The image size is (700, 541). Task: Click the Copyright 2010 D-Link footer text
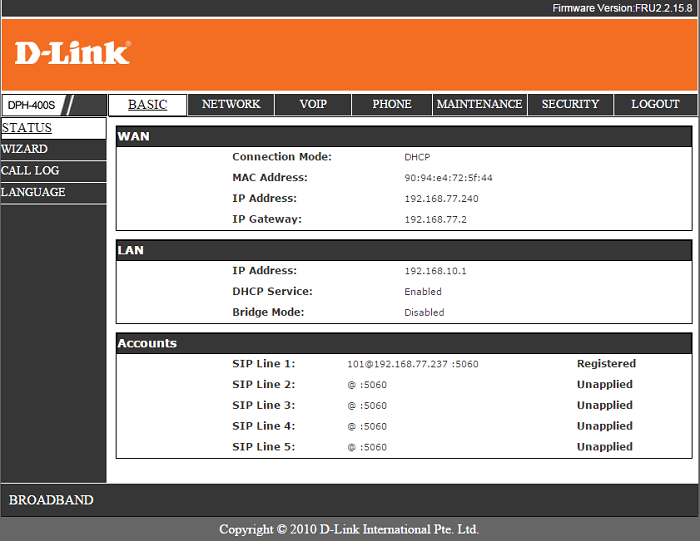point(349,529)
